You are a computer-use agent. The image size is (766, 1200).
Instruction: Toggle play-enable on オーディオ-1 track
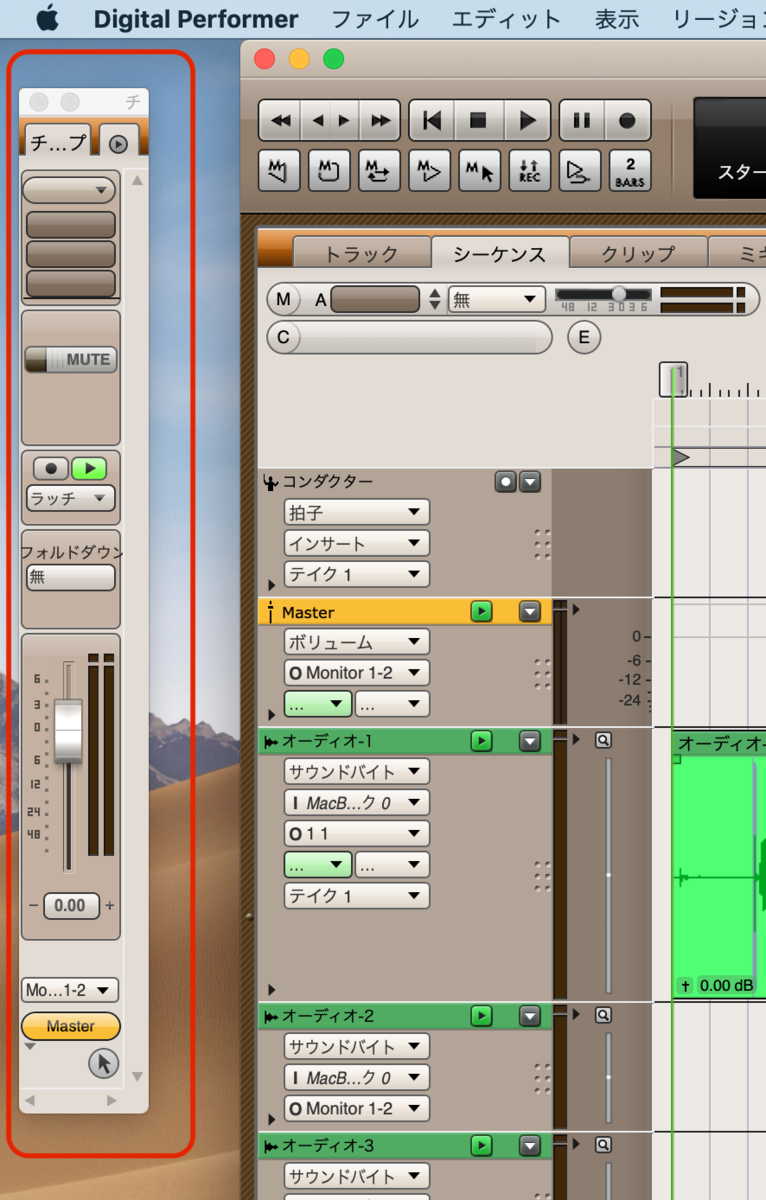coord(482,741)
